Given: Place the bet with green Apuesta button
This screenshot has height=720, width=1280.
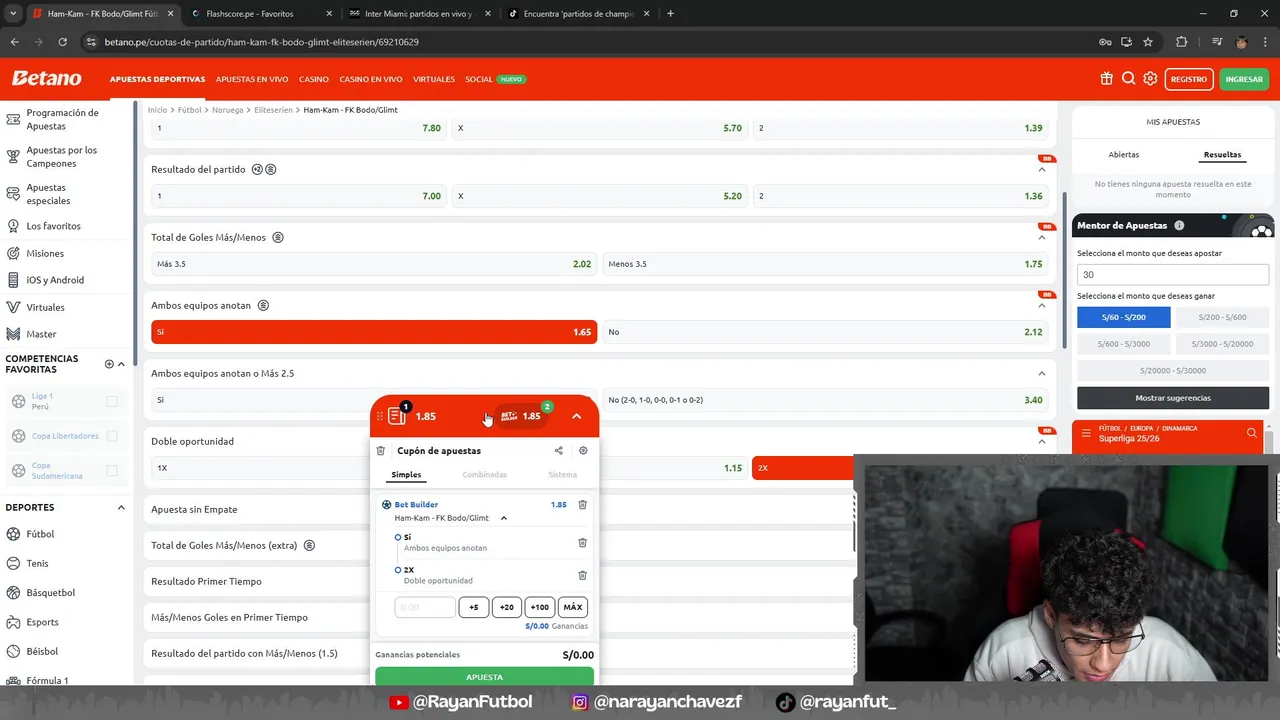Looking at the screenshot, I should [484, 677].
